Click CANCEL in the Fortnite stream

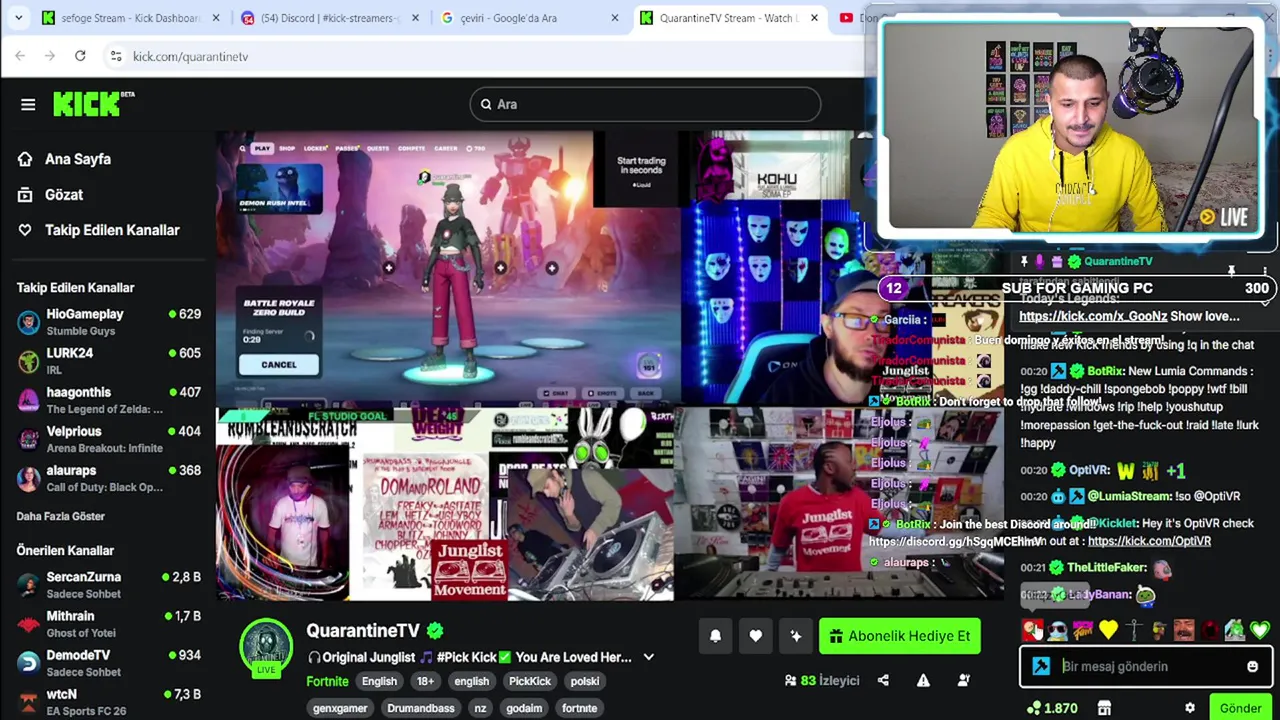click(x=278, y=364)
